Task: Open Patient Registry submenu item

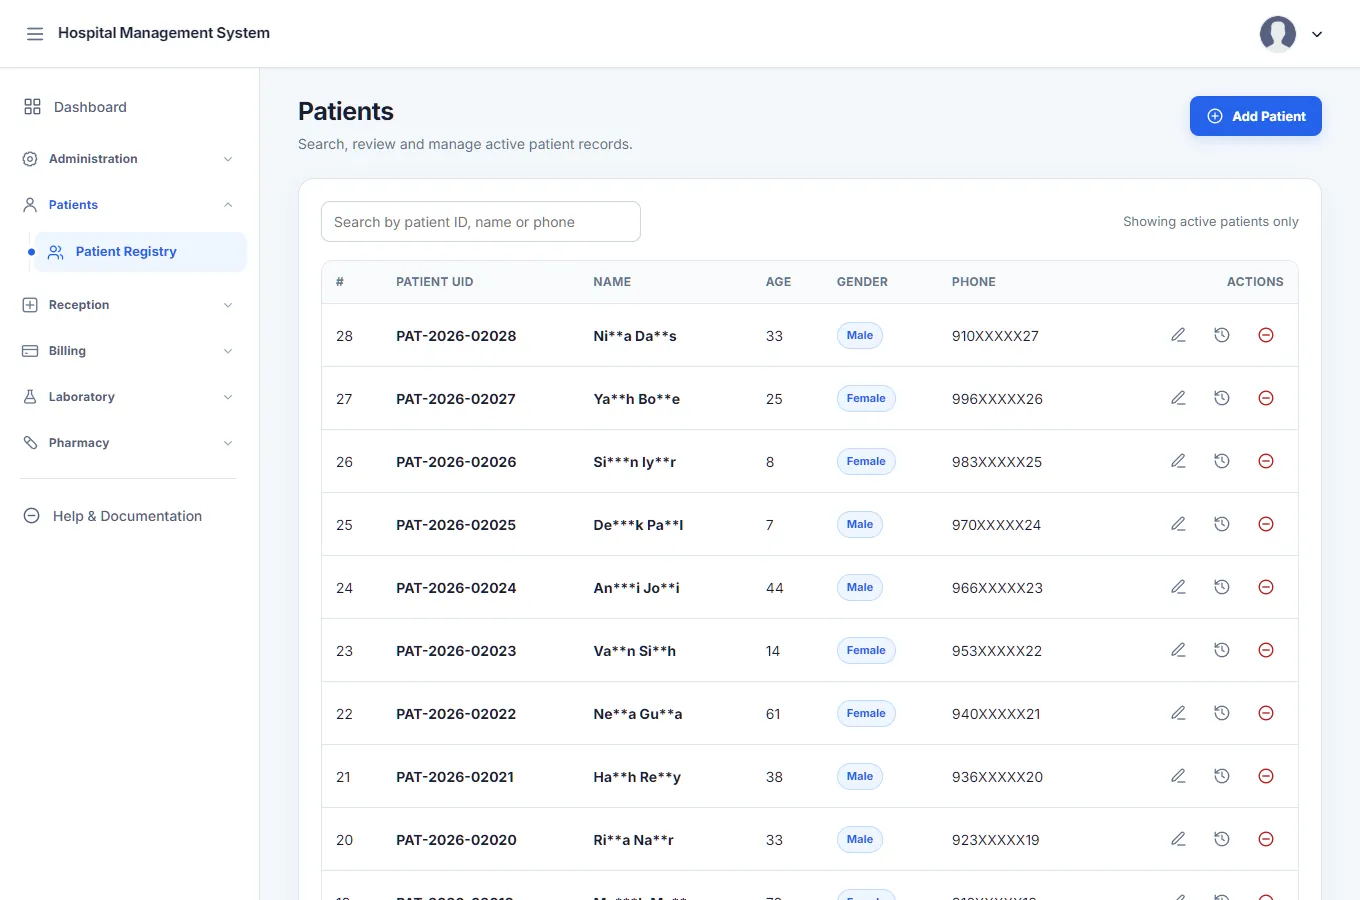Action: (140, 252)
